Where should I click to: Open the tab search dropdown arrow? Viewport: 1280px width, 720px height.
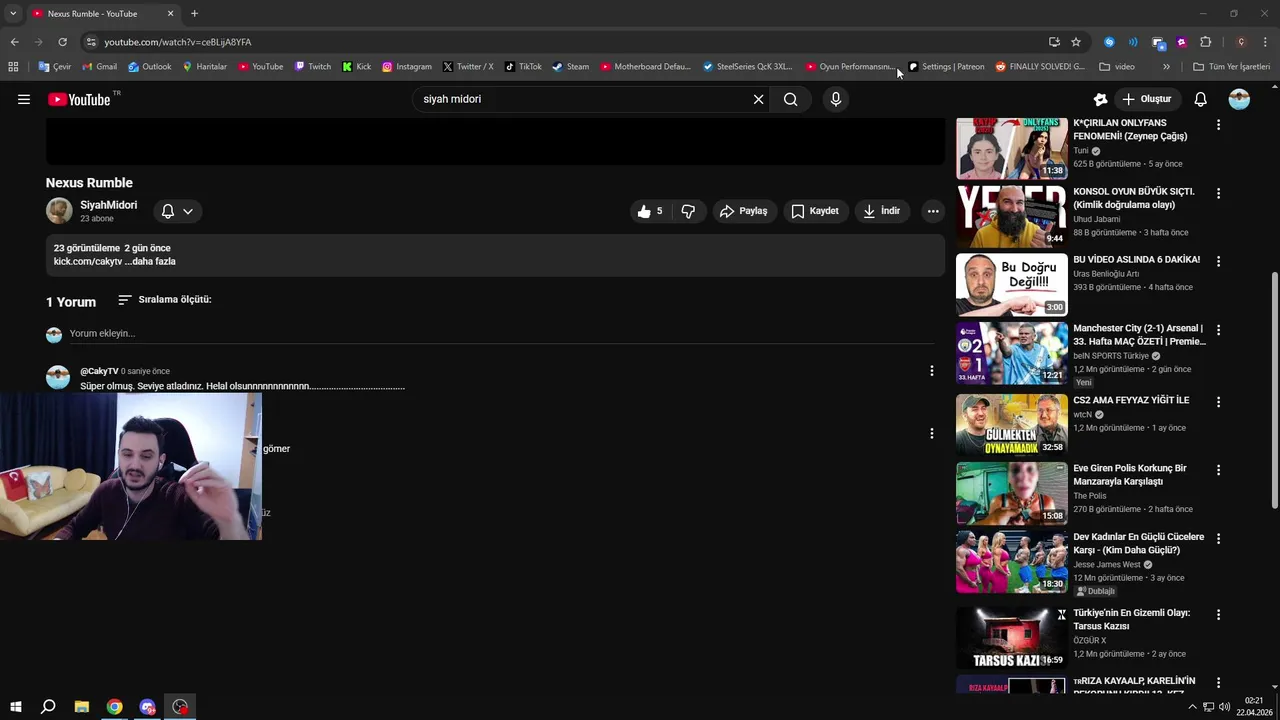click(13, 14)
